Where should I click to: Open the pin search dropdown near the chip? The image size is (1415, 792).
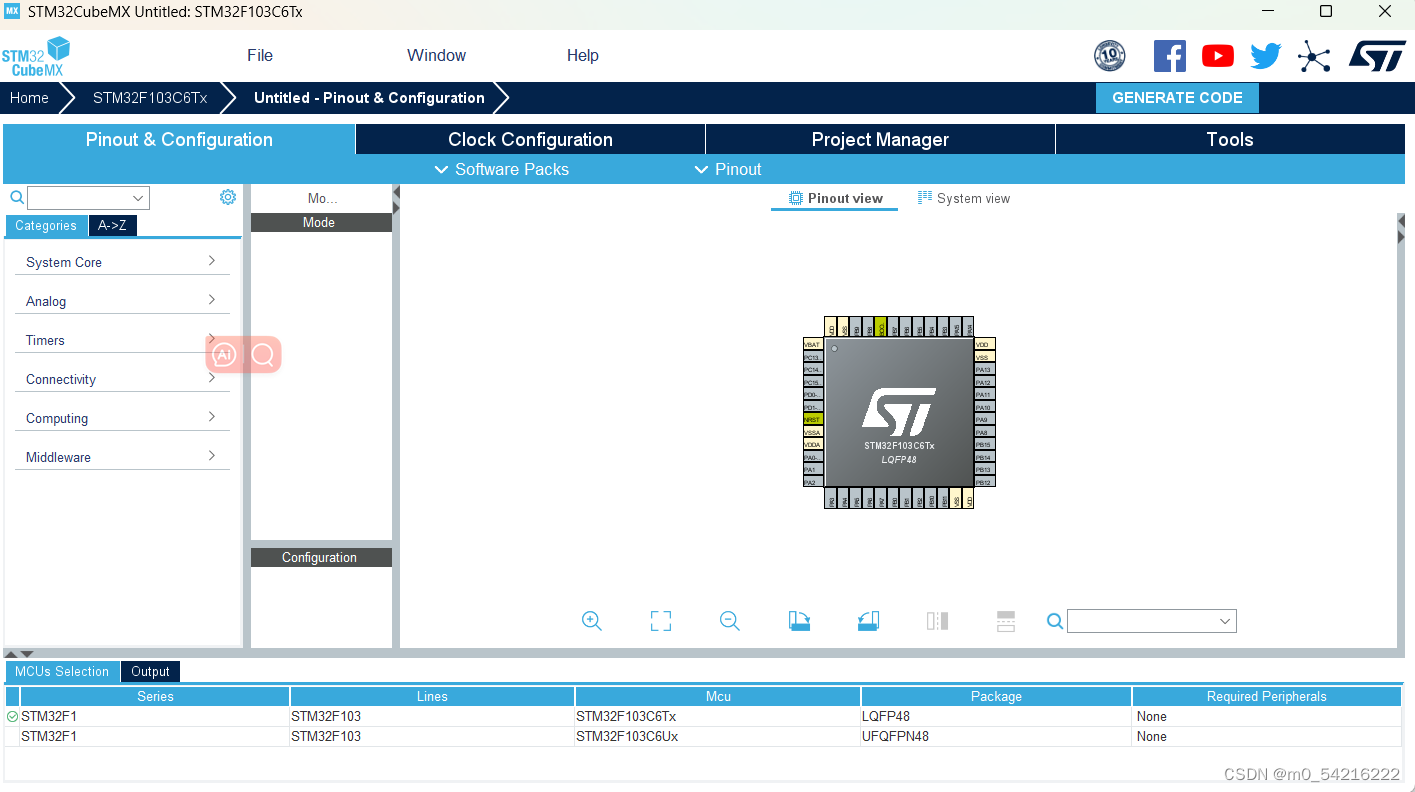tap(1150, 620)
